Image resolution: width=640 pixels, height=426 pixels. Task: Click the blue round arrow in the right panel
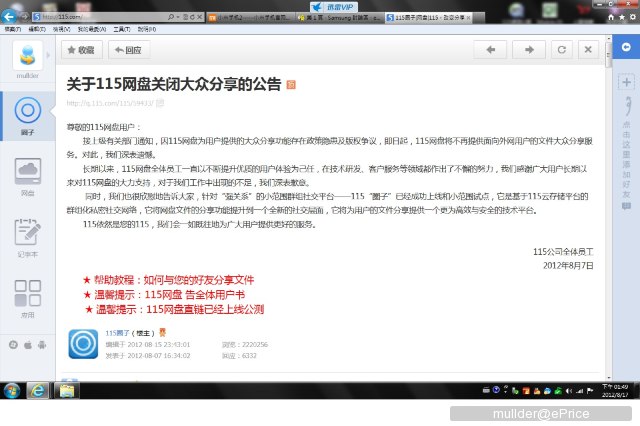(x=626, y=47)
